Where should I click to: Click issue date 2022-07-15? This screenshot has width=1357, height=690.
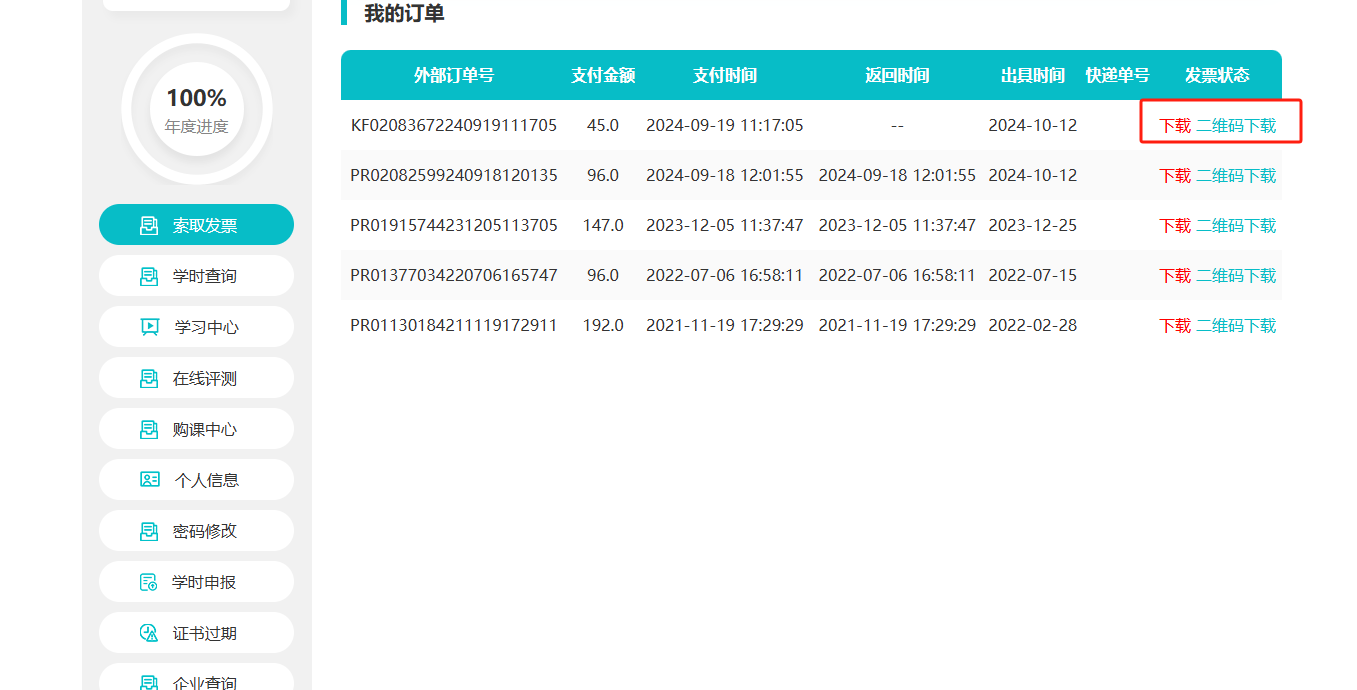[x=1033, y=276]
